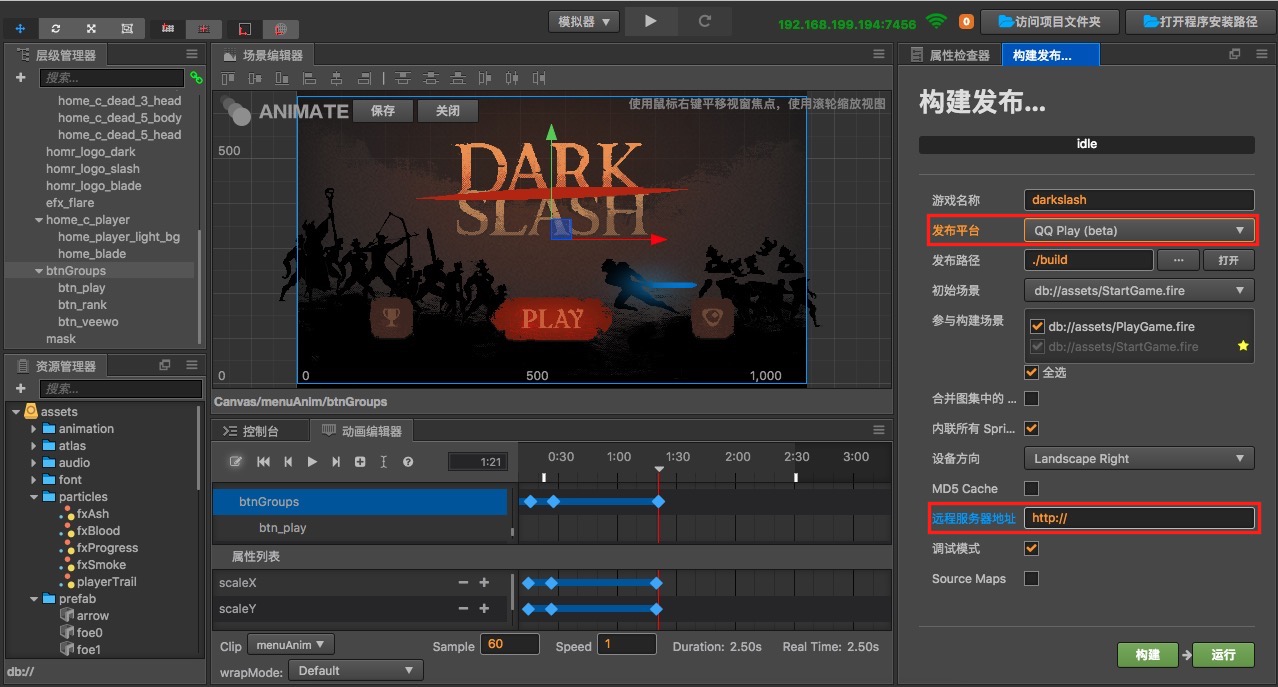
Task: Select the 资源管理器 tab
Action: pyautogui.click(x=56, y=366)
